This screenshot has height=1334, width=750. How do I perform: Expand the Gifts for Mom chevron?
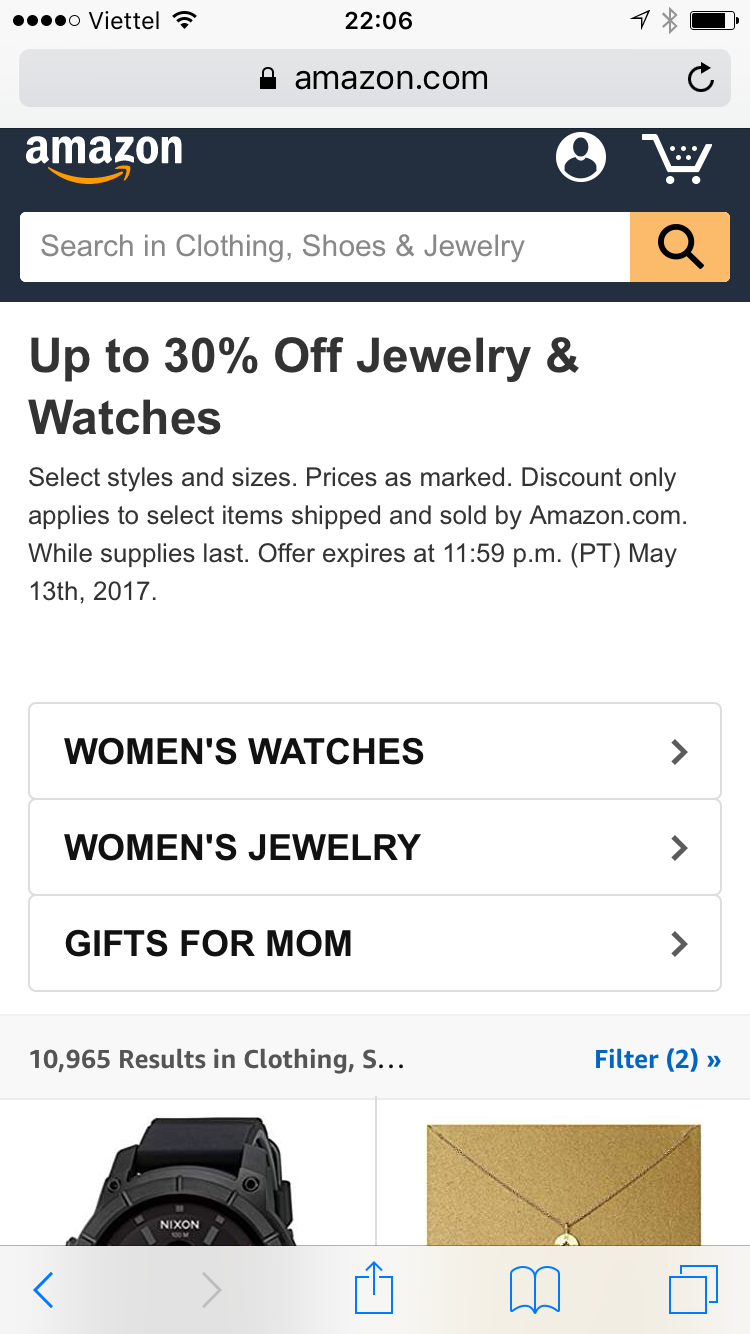coord(680,944)
